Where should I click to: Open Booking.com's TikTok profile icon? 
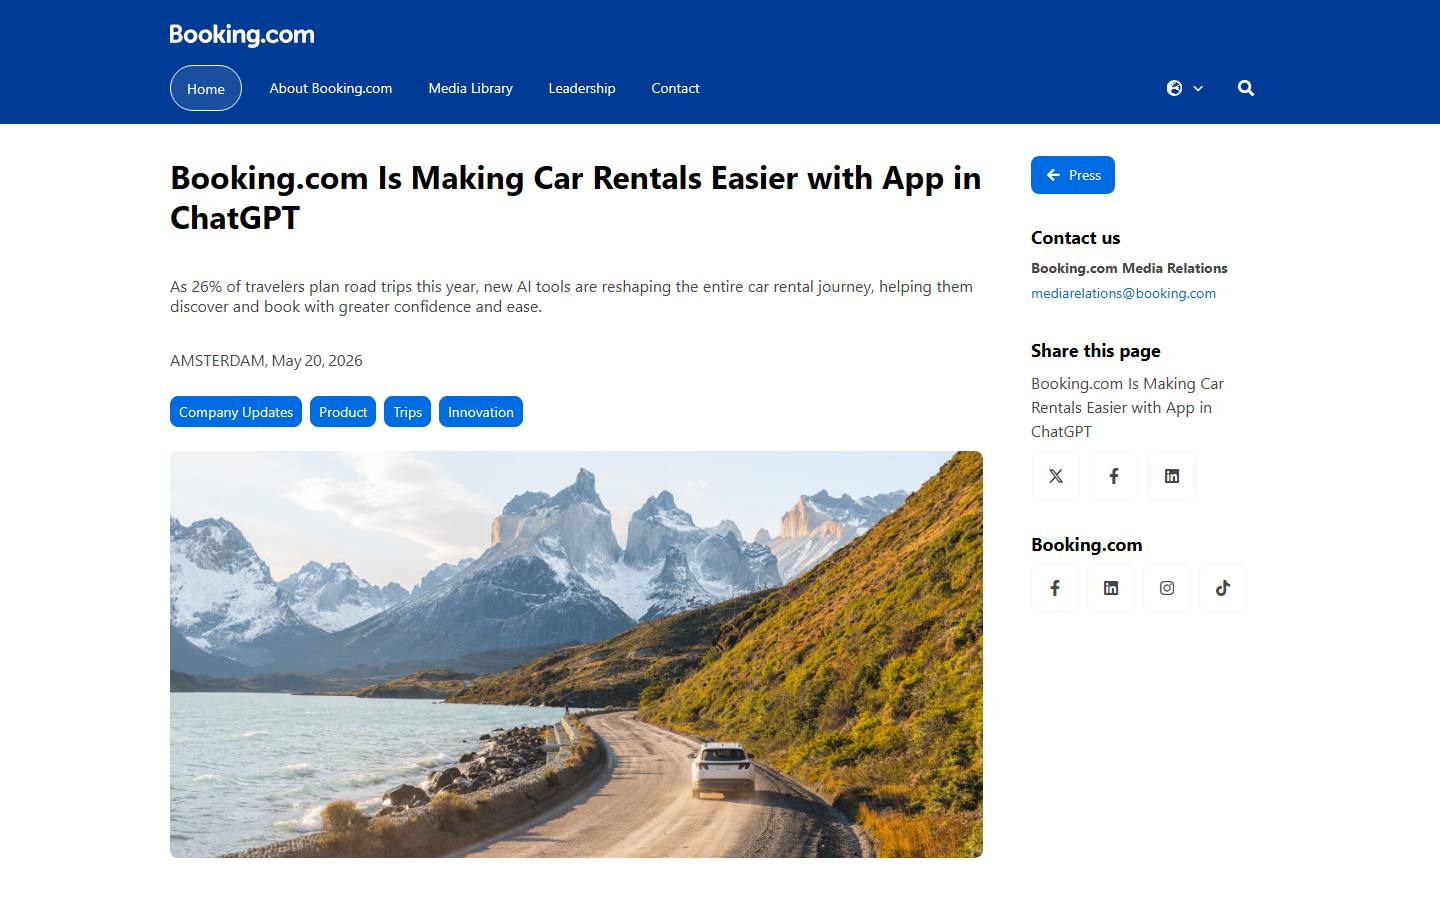(x=1223, y=588)
